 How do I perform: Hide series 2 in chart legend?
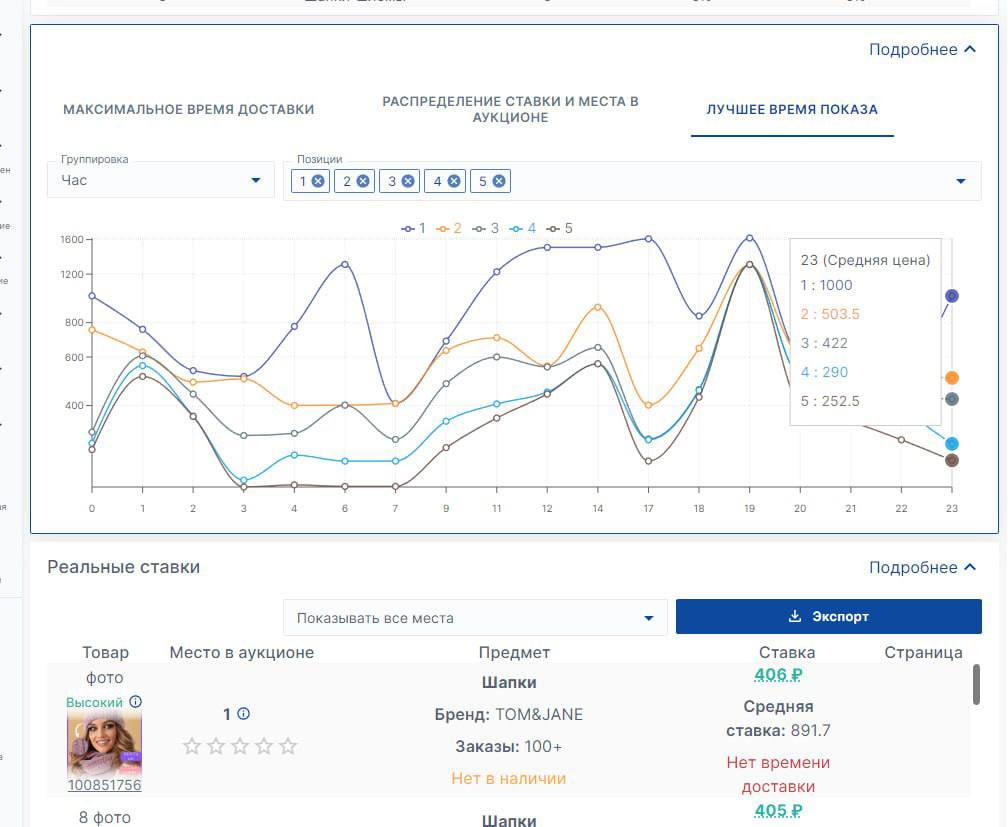pyautogui.click(x=449, y=228)
